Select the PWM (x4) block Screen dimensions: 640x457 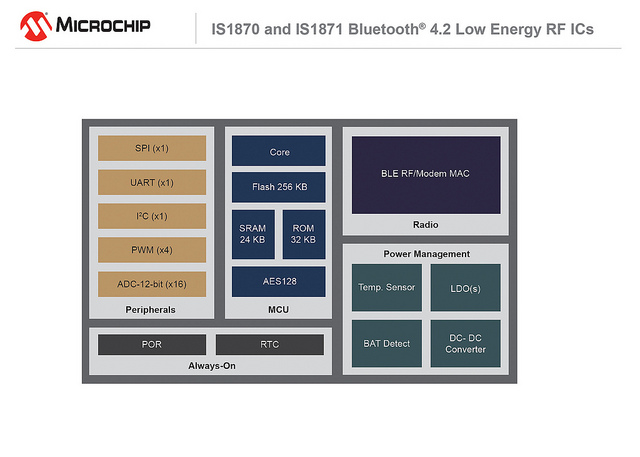(x=152, y=250)
